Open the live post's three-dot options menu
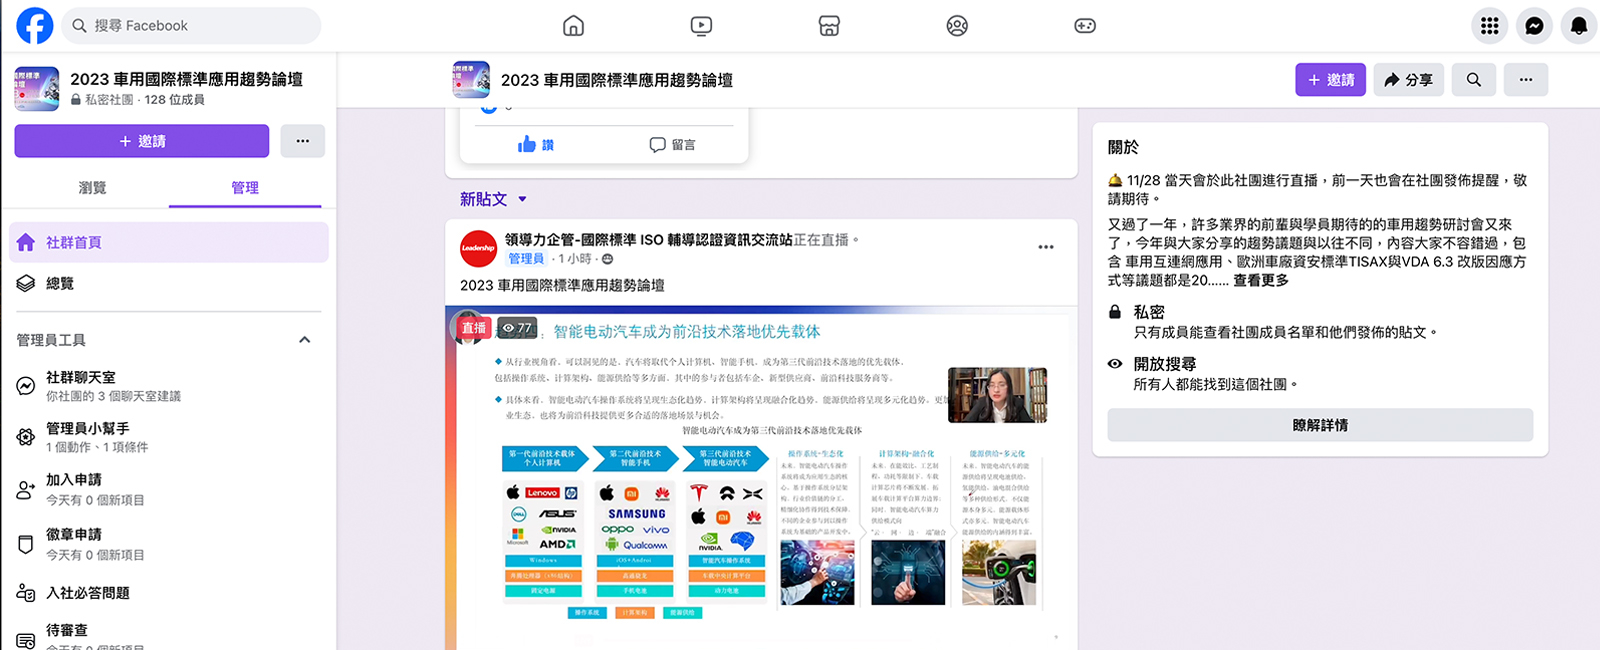 (x=1045, y=247)
